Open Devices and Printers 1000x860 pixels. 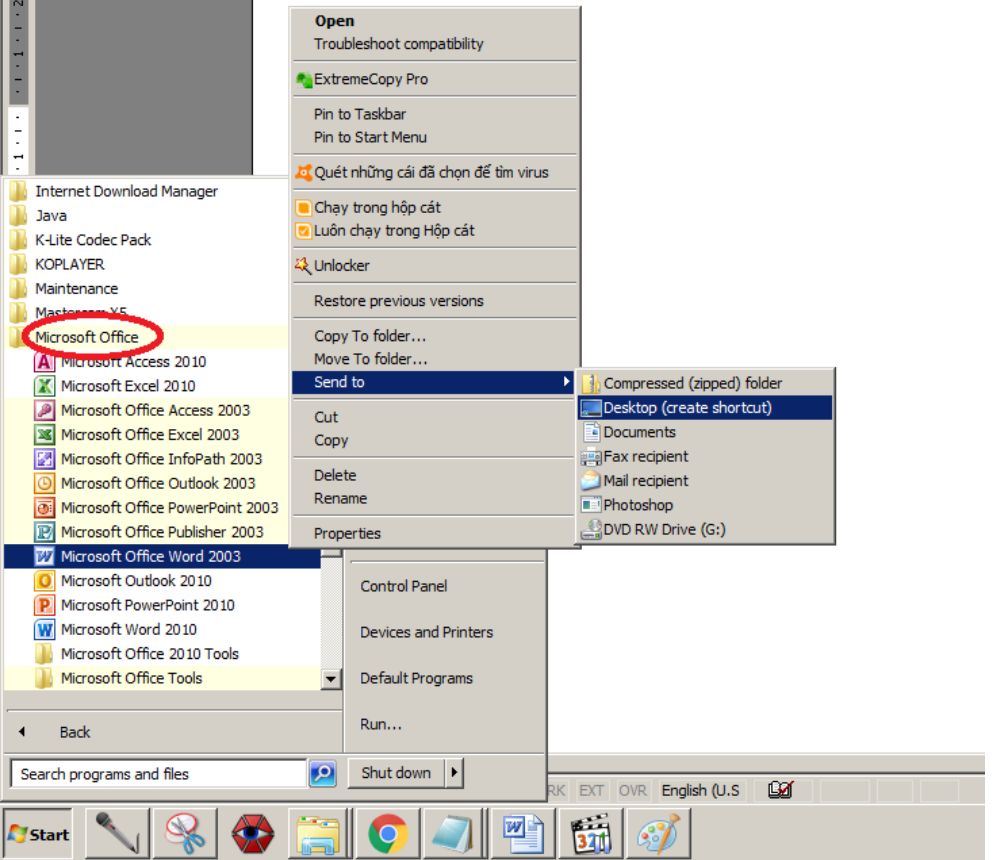coord(426,632)
